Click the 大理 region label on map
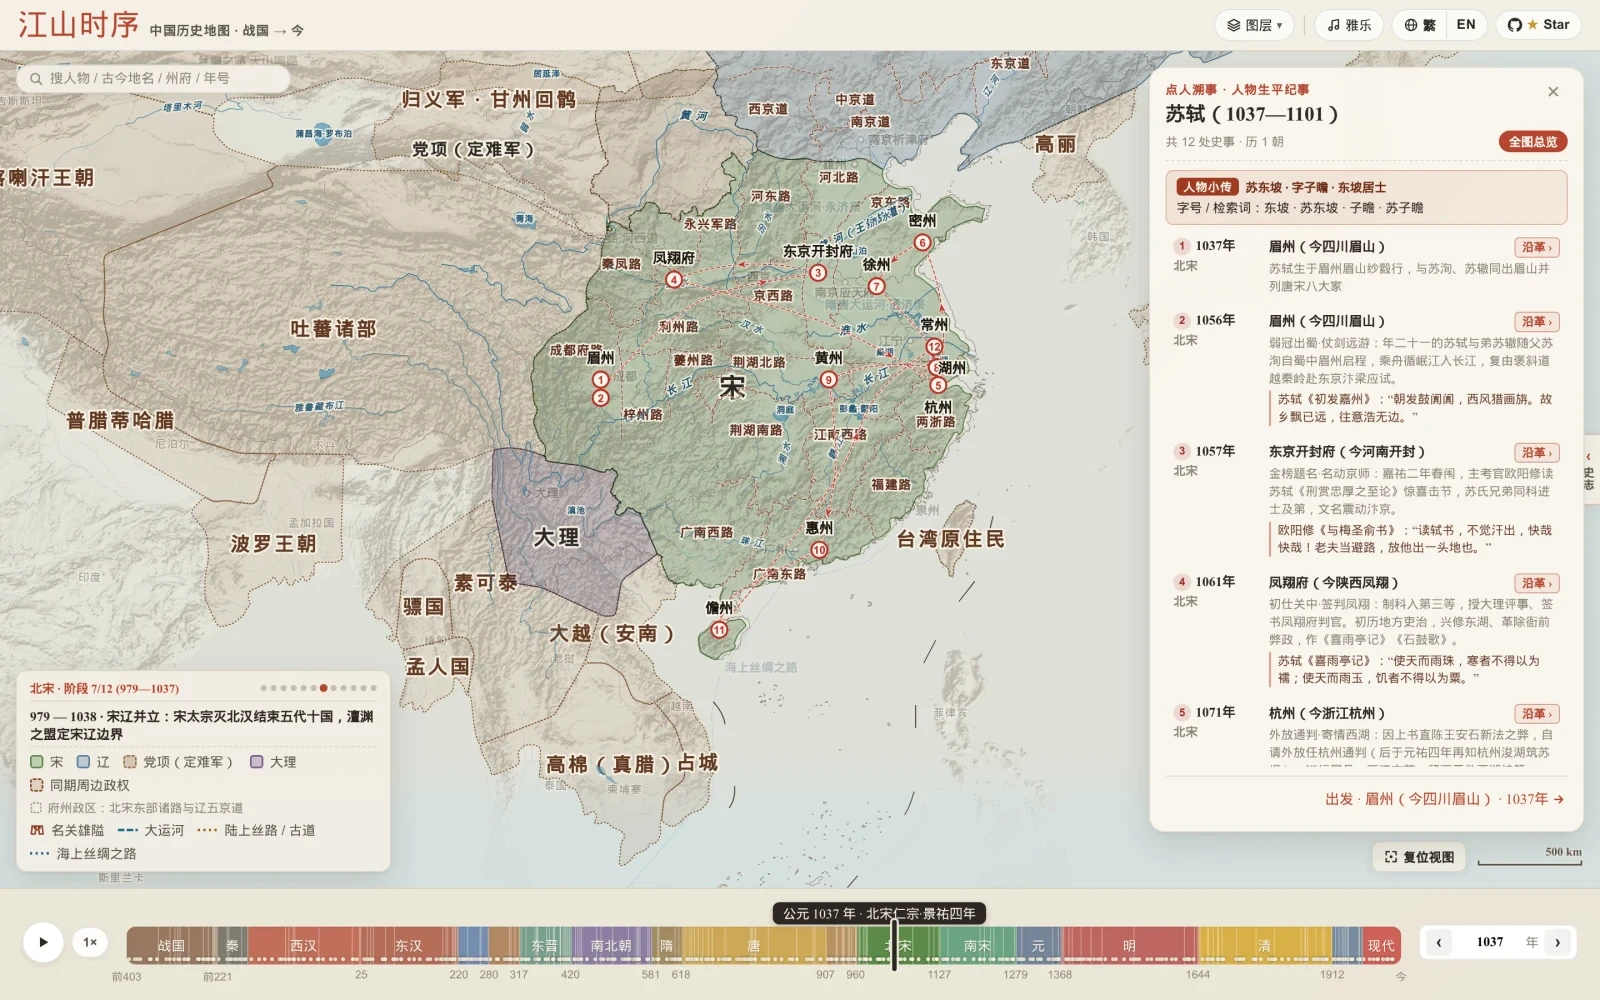The width and height of the screenshot is (1600, 1000). coord(556,538)
